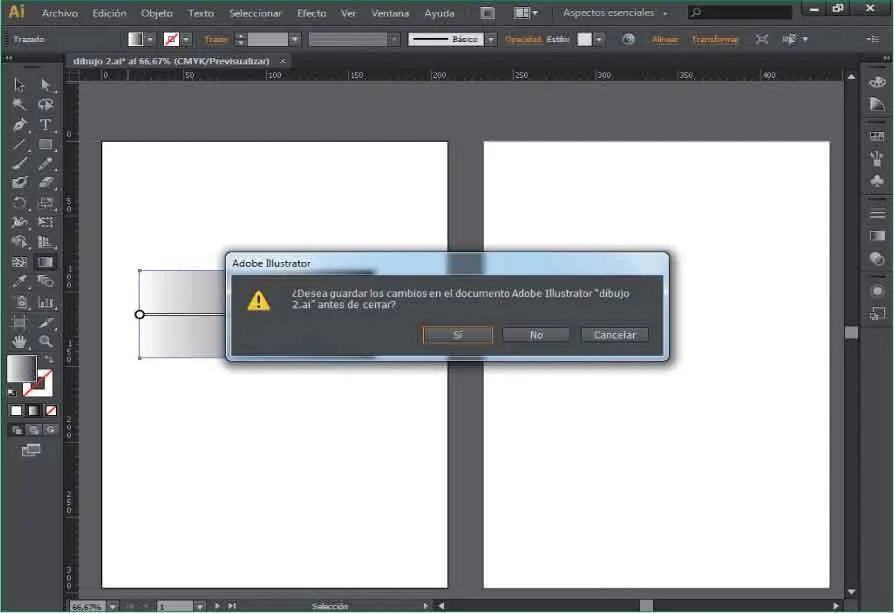Select the Free Transform tool
The image size is (894, 613).
46,222
